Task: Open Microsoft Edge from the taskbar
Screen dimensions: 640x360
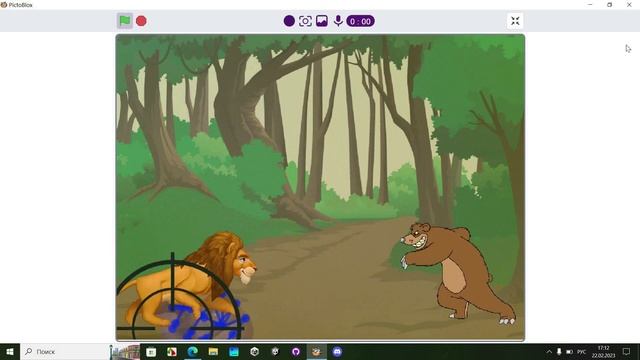Action: 193,351
